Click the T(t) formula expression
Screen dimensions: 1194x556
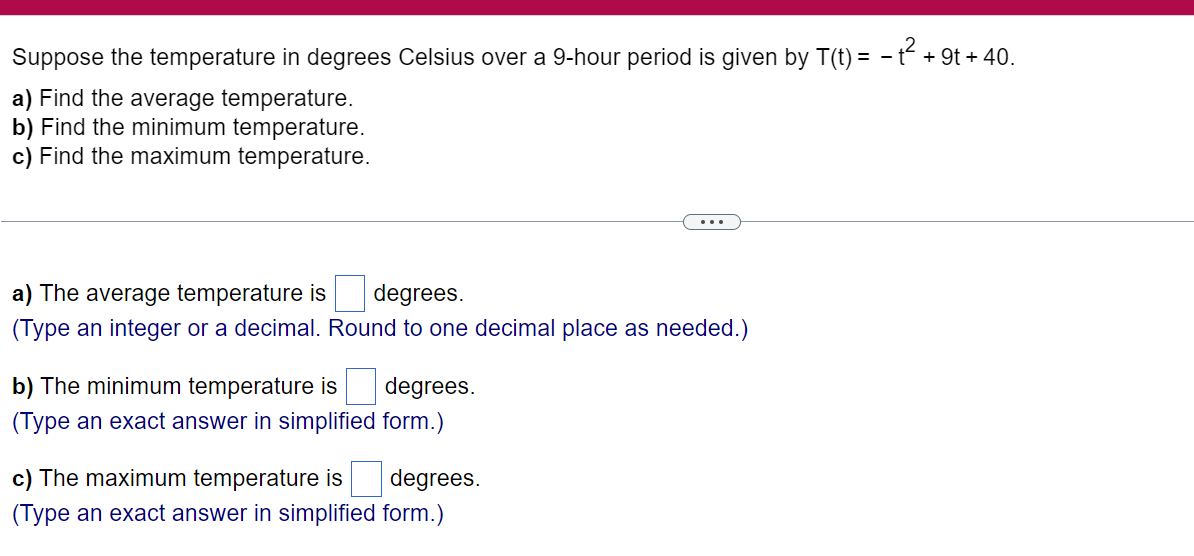[916, 55]
